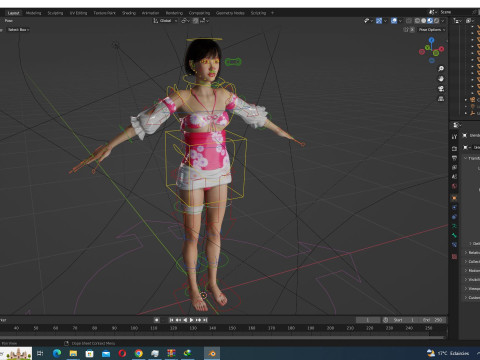The height and width of the screenshot is (360, 480).
Task: Switch to the Modeling workspace tab
Action: (33, 13)
